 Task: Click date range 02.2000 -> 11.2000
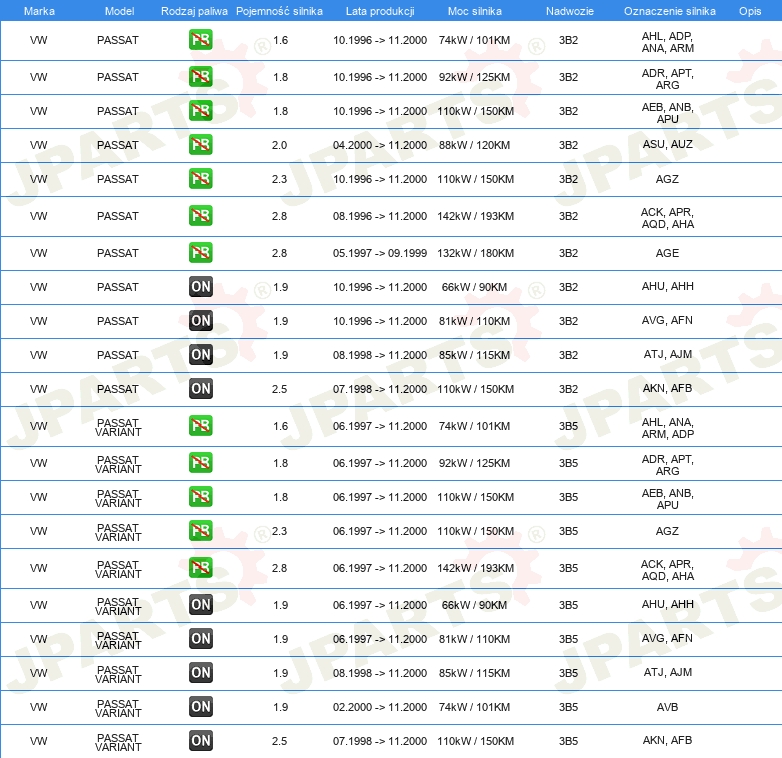[380, 707]
